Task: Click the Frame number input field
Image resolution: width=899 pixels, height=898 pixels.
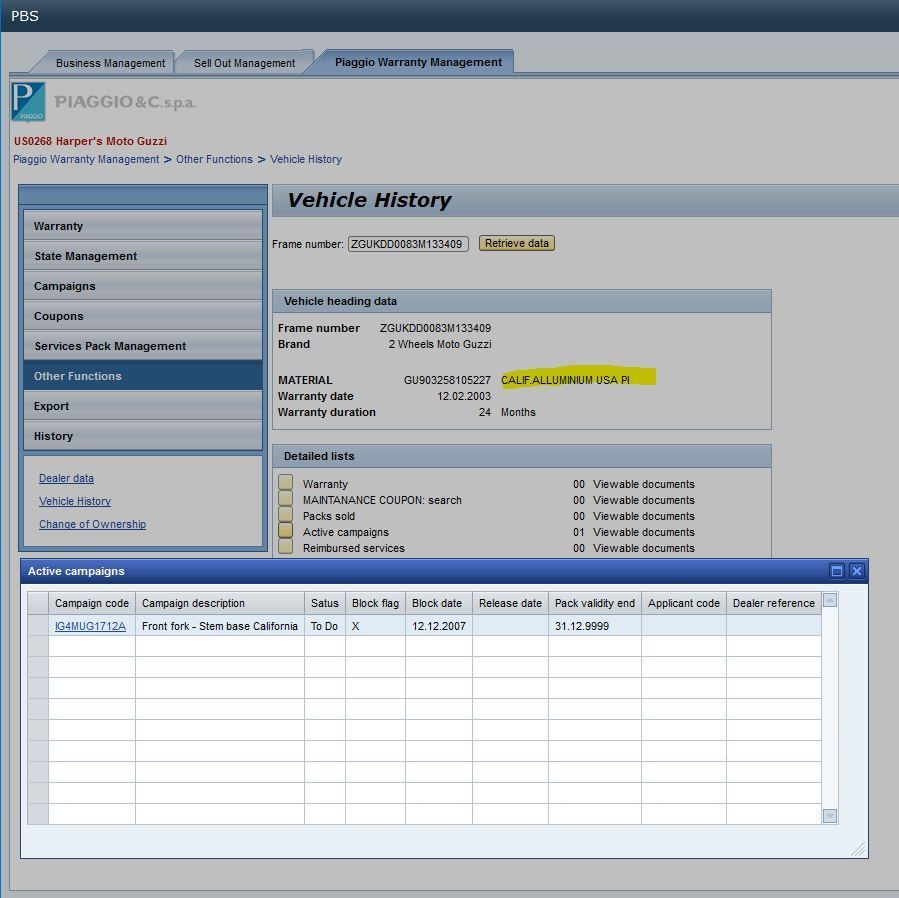Action: 408,244
